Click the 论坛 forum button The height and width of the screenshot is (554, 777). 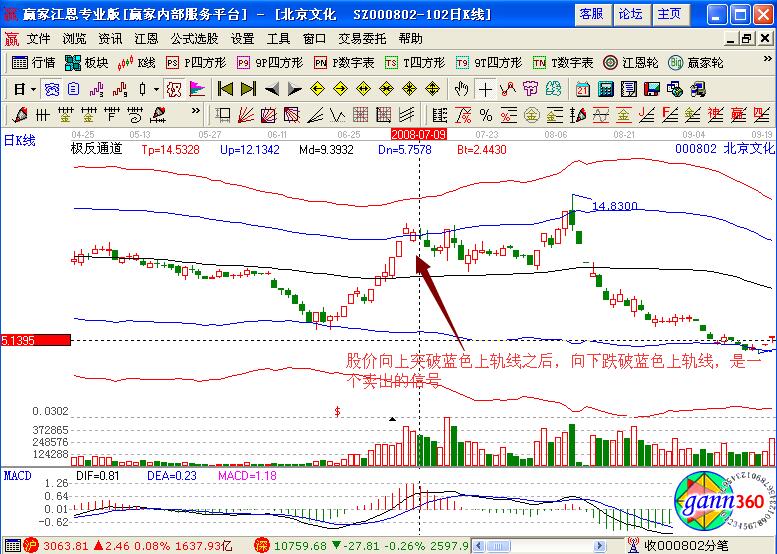click(x=630, y=14)
